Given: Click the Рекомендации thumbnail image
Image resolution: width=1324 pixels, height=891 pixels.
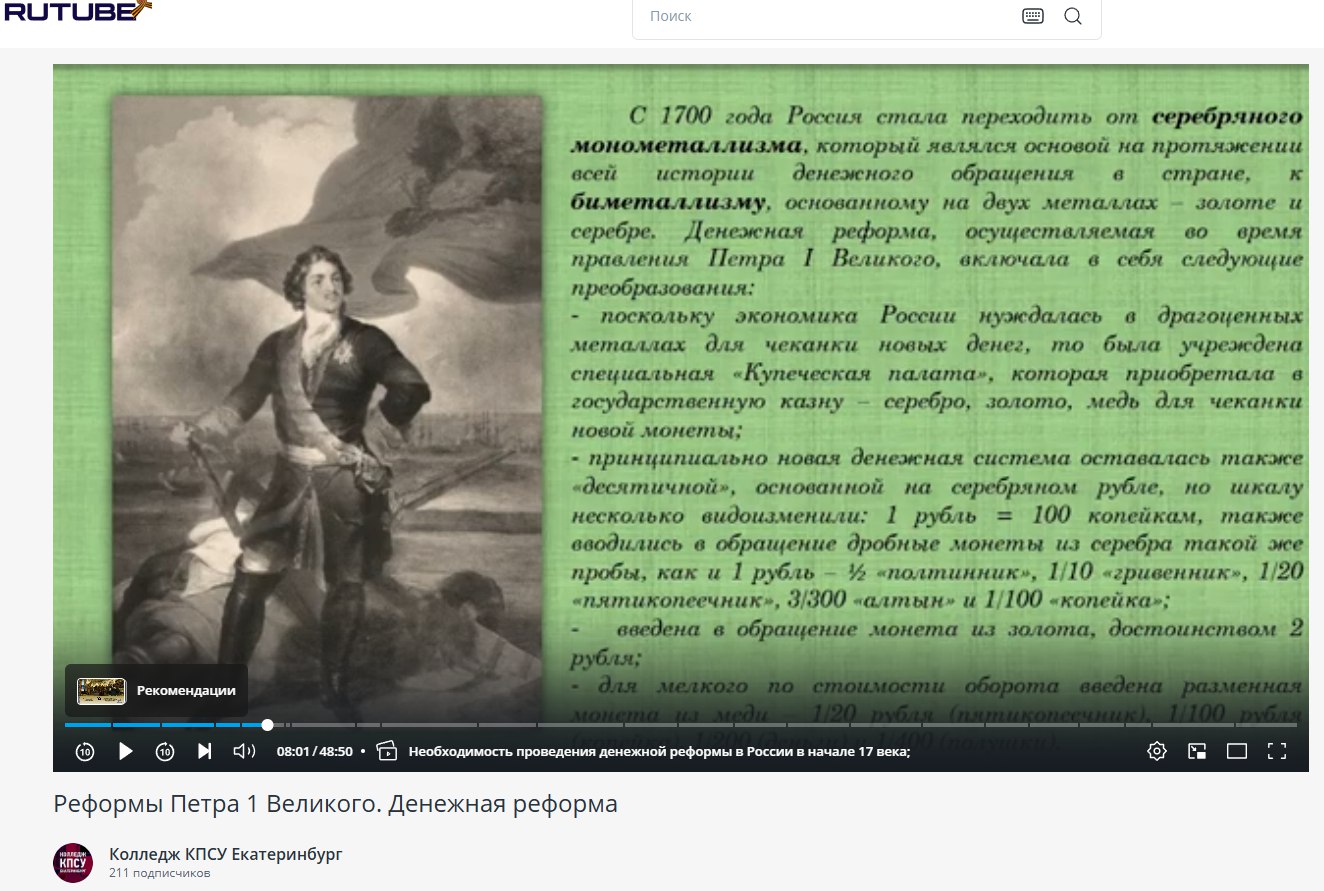Looking at the screenshot, I should [x=101, y=690].
